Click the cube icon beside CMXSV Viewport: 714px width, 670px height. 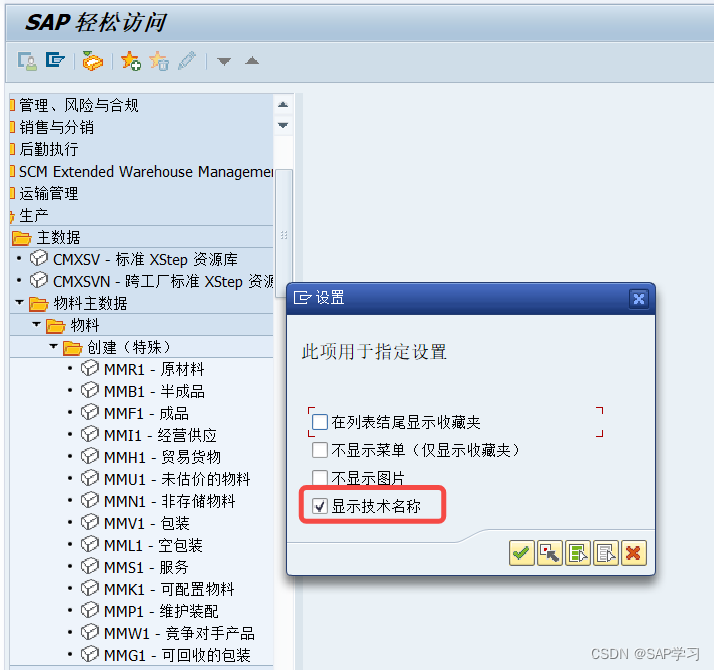point(39,258)
